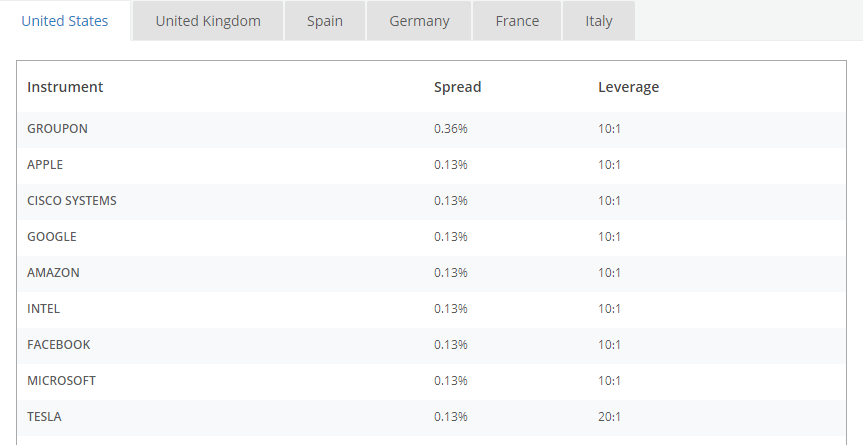The height and width of the screenshot is (445, 863).
Task: Click the MICROSOFT instrument
Action: tap(62, 381)
